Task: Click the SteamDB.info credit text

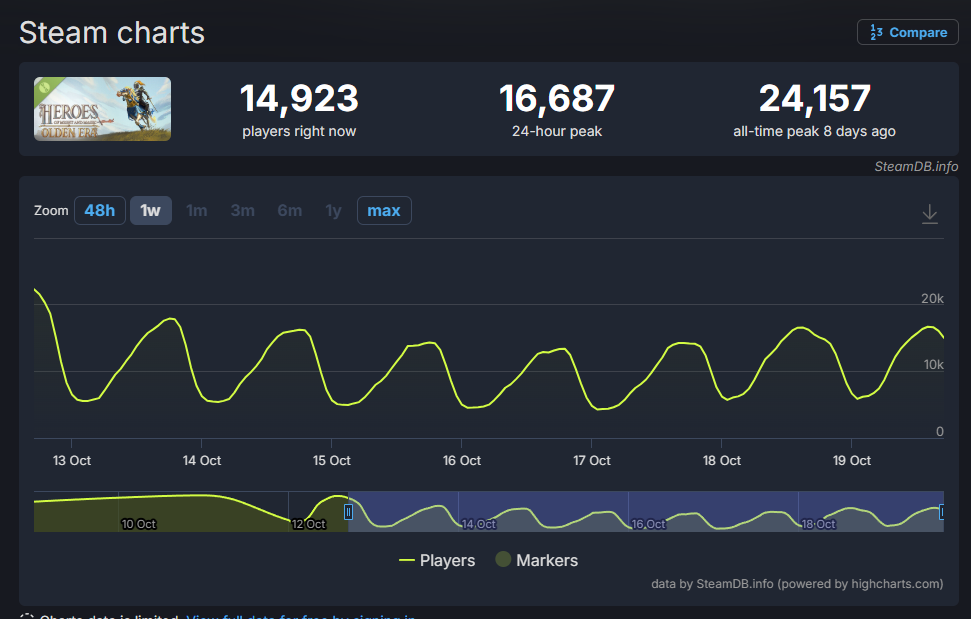Action: tap(916, 167)
